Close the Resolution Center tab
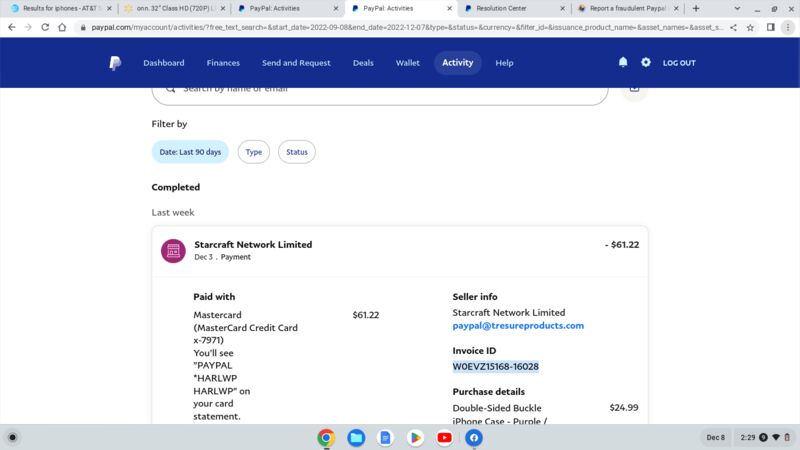800x450 pixels. pyautogui.click(x=562, y=9)
